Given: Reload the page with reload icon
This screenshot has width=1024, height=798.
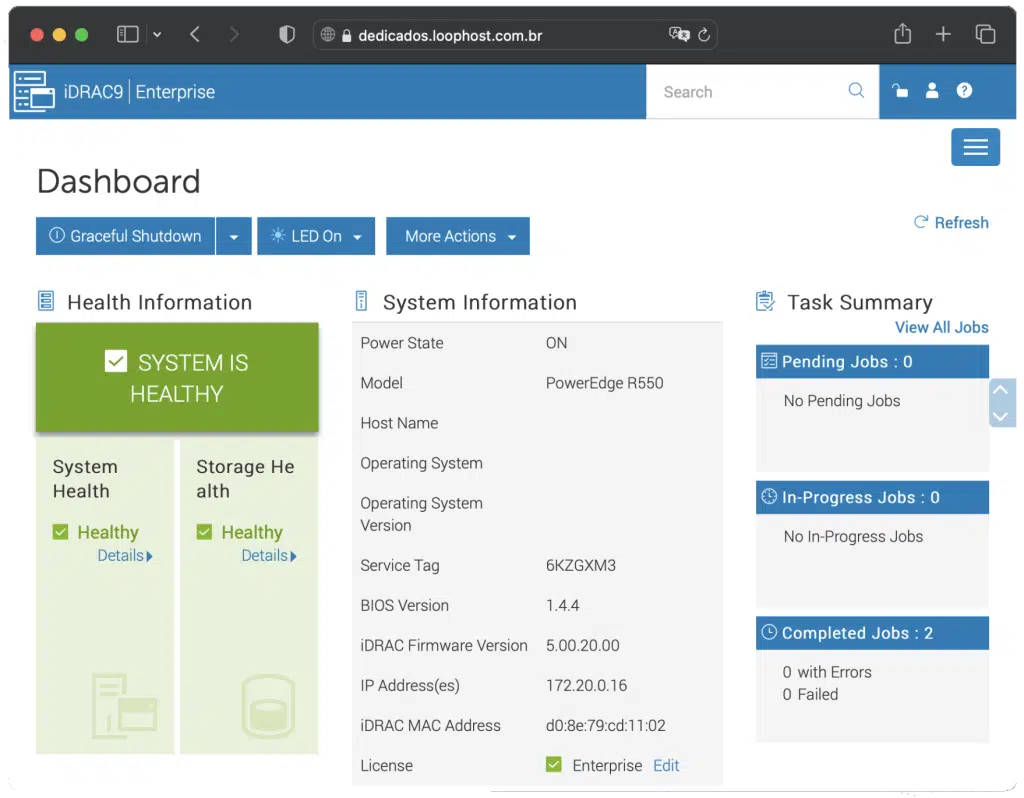Looking at the screenshot, I should pos(703,35).
